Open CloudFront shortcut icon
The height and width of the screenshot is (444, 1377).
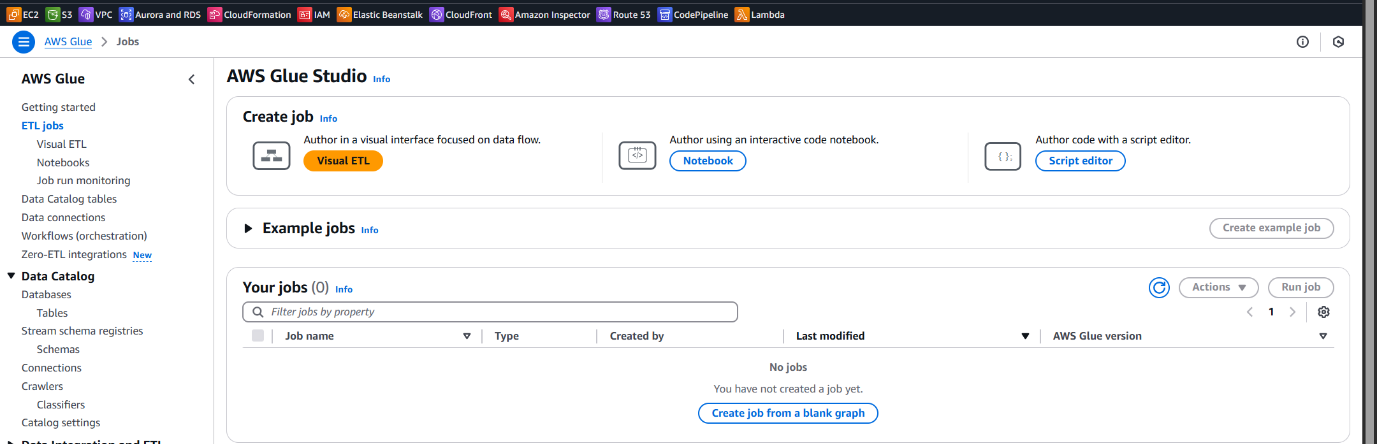coord(436,15)
